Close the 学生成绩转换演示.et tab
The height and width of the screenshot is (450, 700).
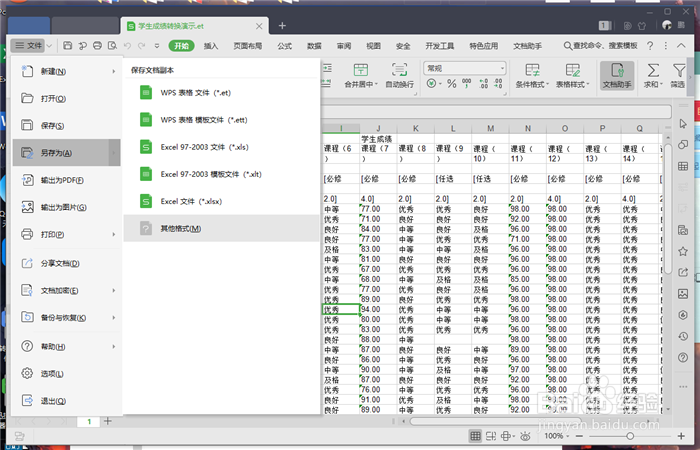[x=259, y=26]
